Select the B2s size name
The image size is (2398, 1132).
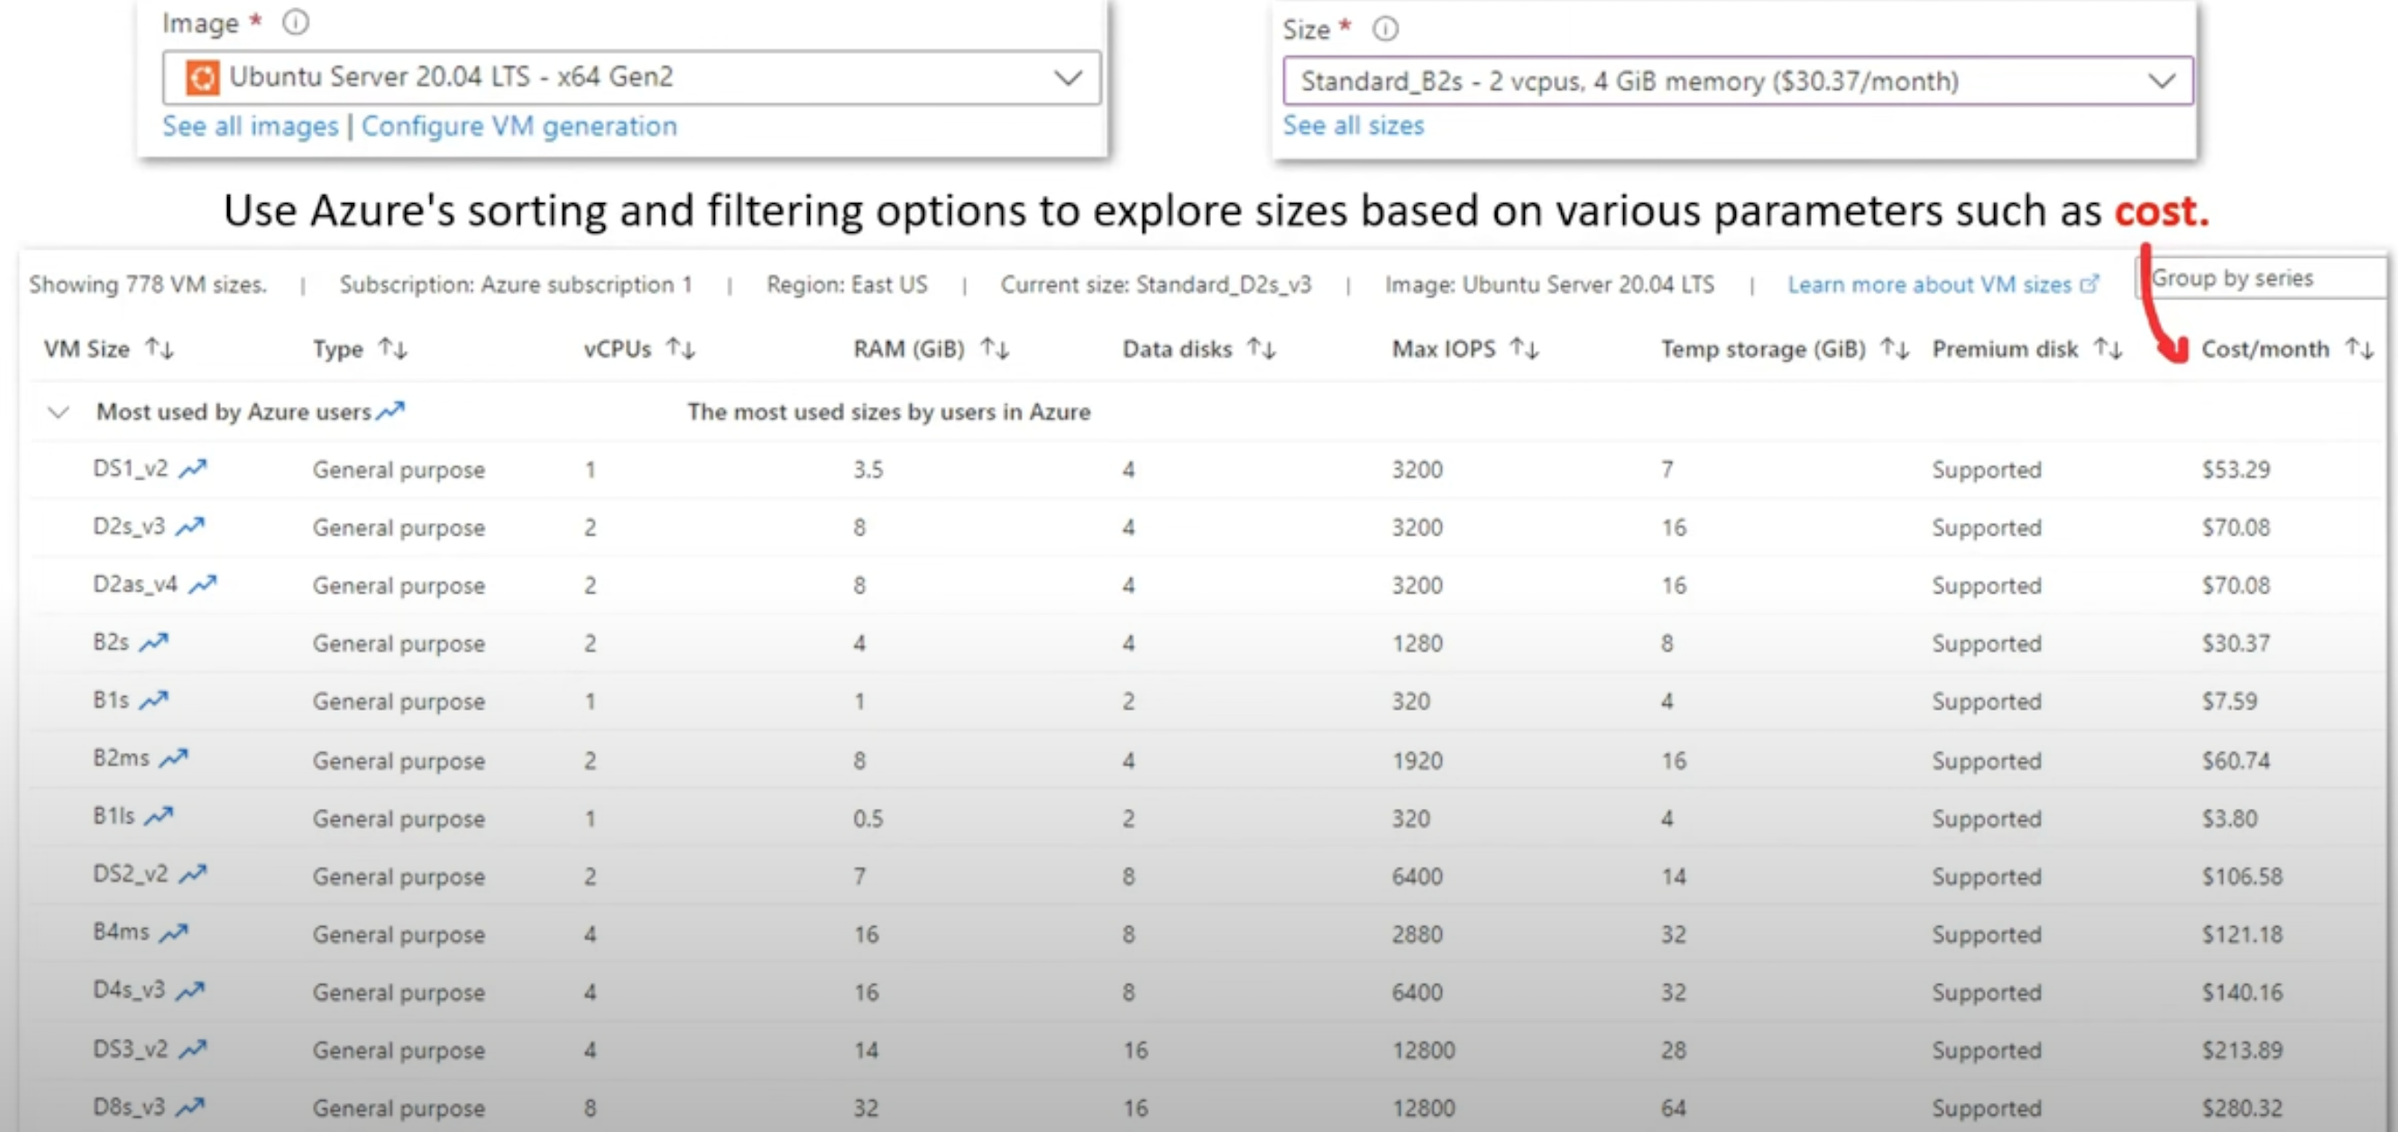[111, 642]
